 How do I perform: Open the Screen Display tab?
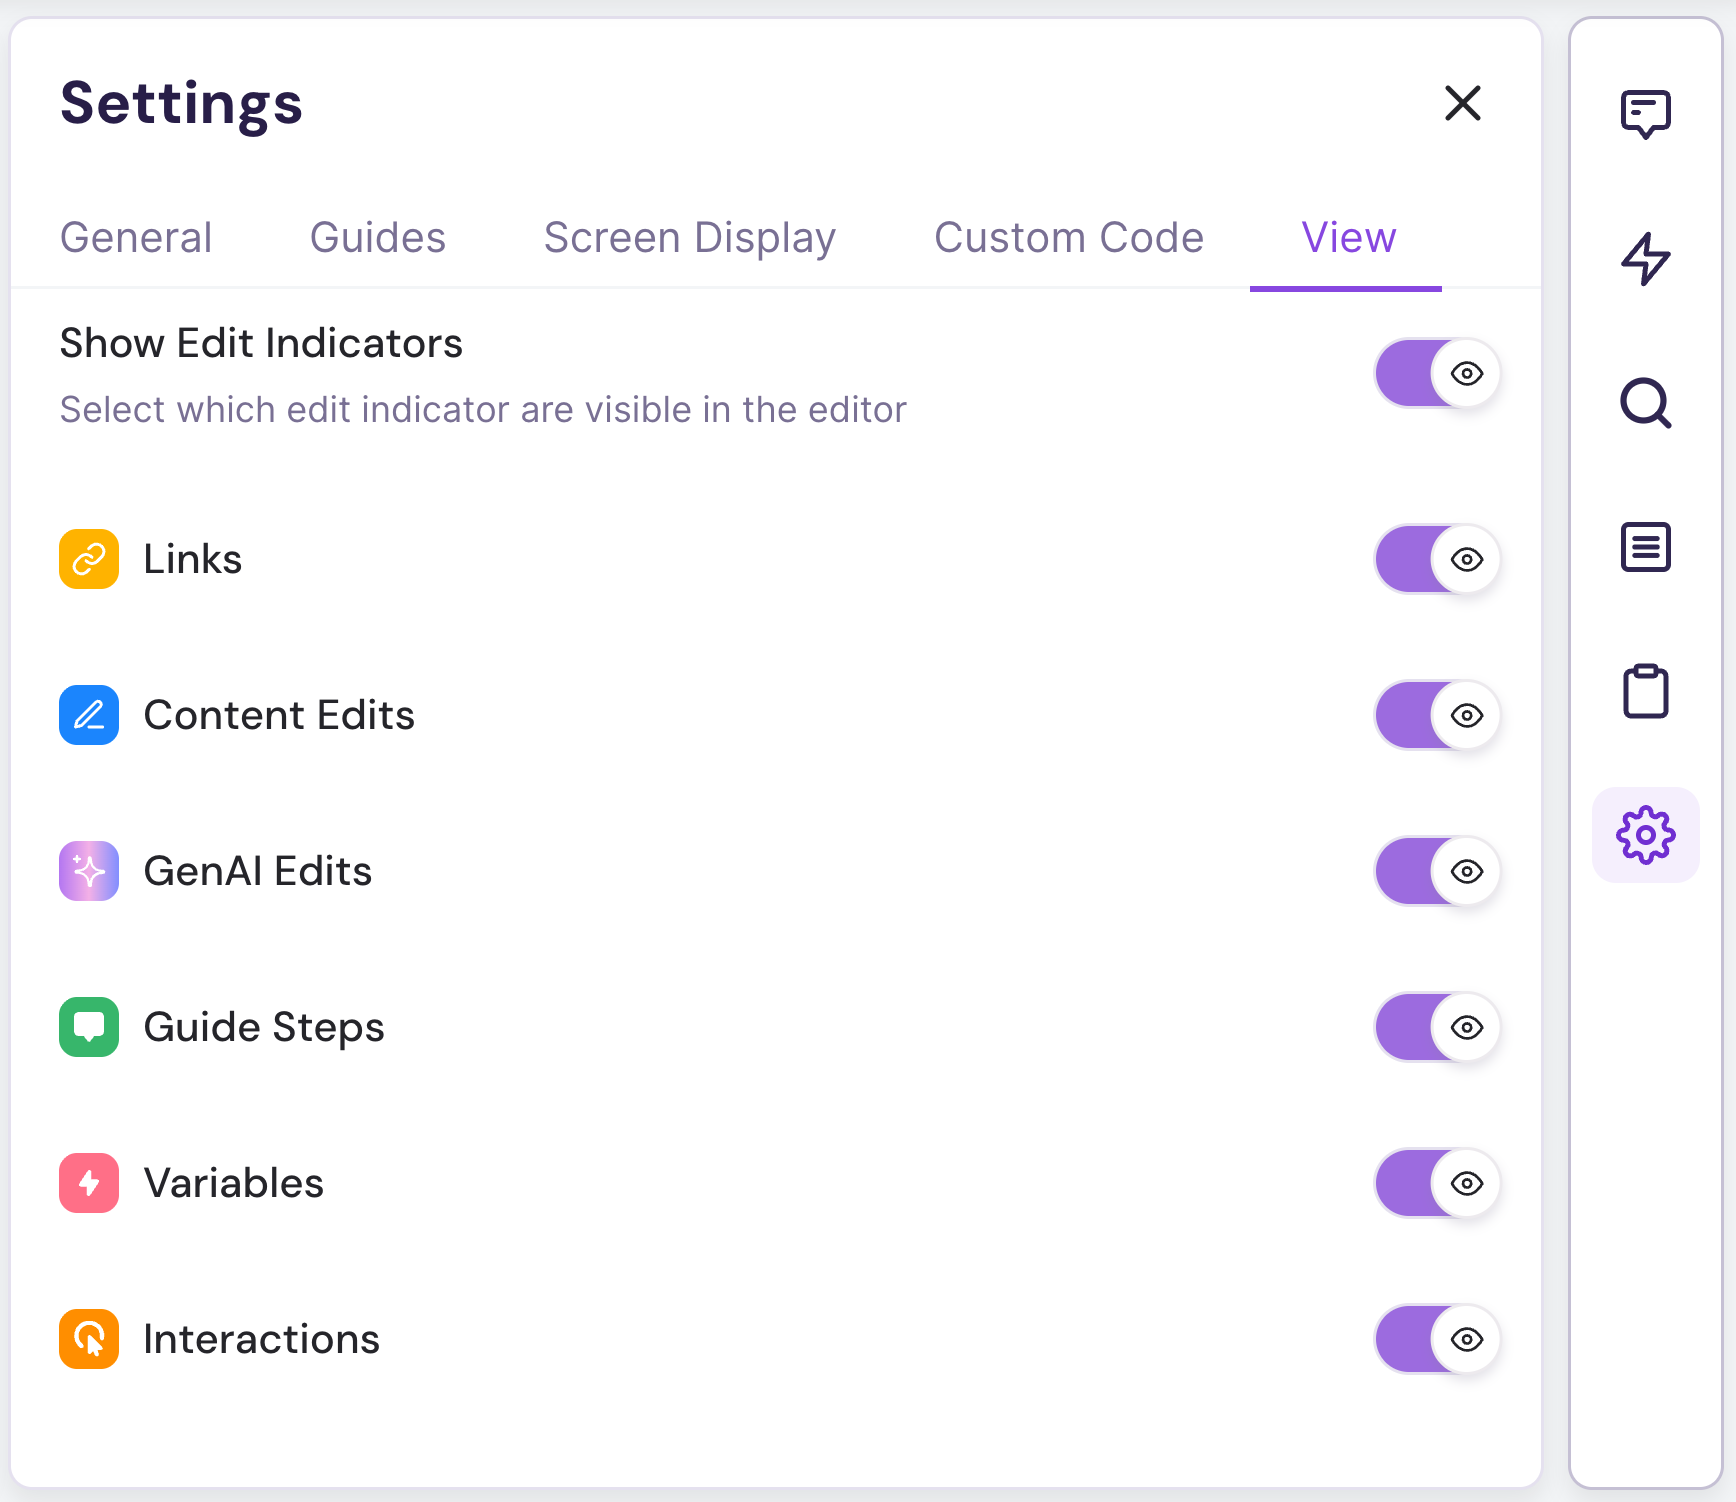point(689,238)
